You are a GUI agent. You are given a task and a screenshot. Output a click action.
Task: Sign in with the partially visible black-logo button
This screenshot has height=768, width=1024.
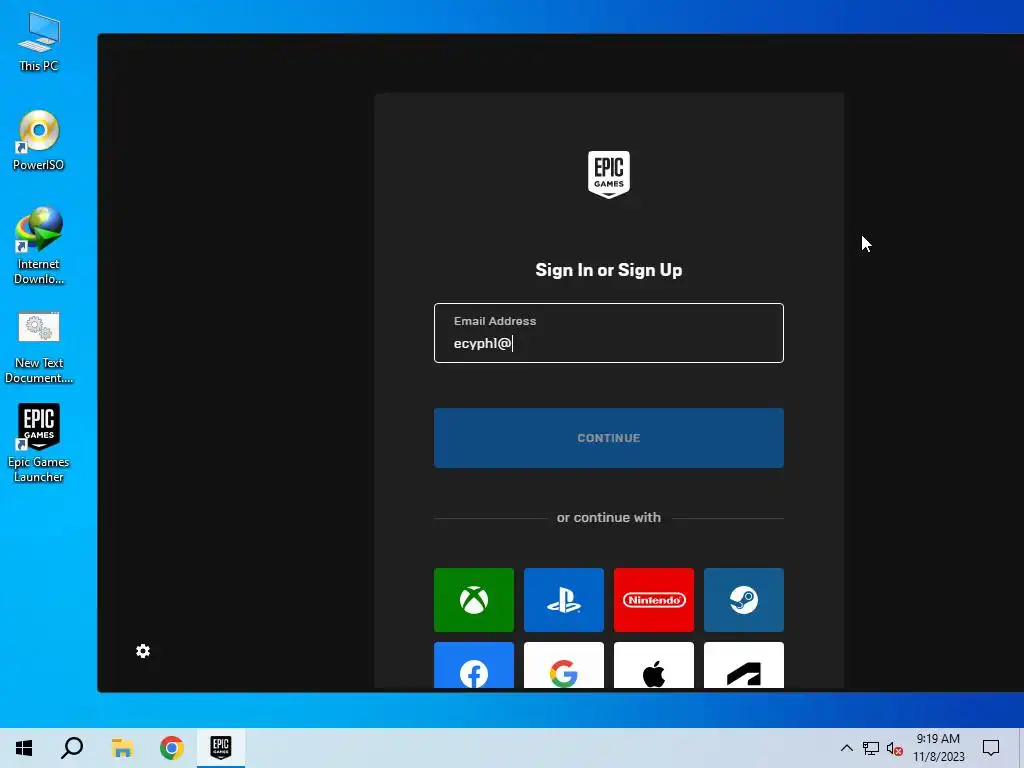click(x=744, y=665)
